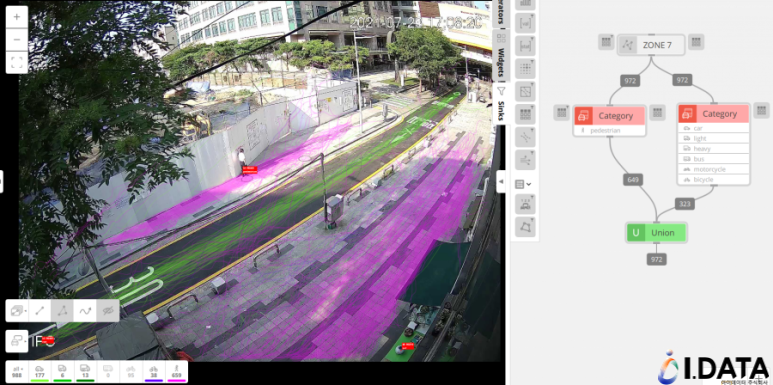Screen dimensions: 773x385
Task: Enter fullscreen video mode
Action: click(x=17, y=62)
